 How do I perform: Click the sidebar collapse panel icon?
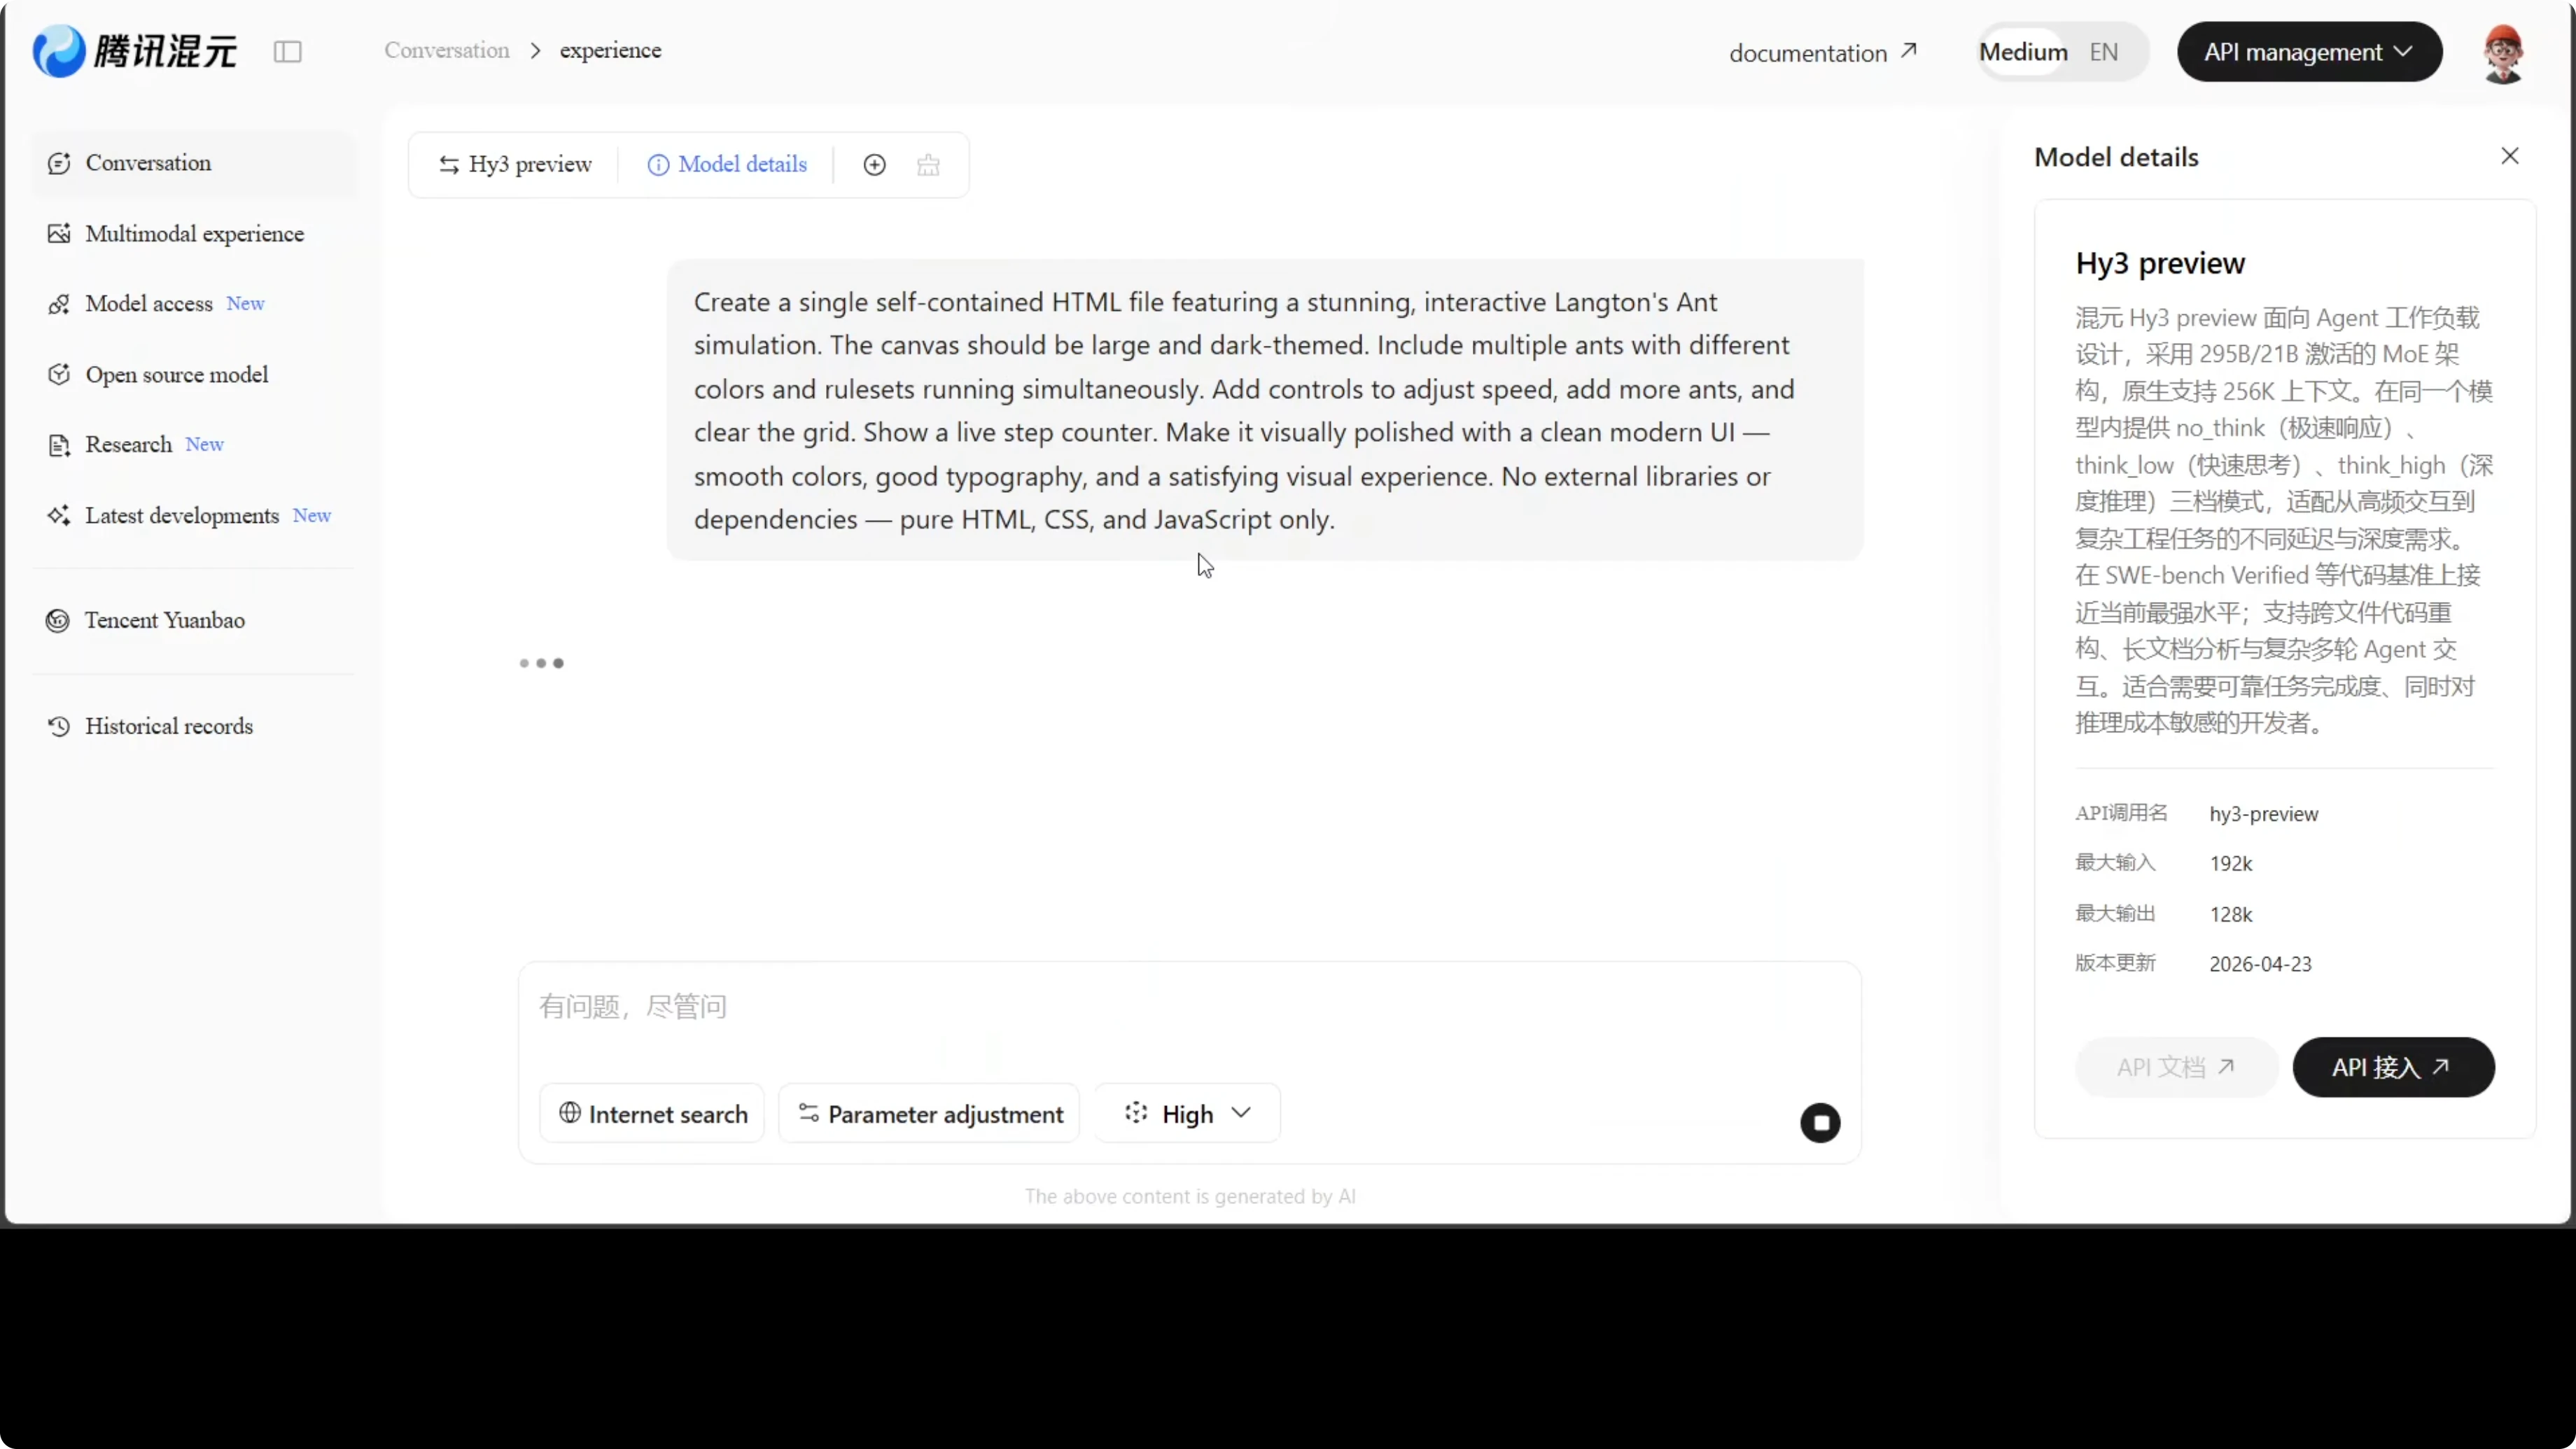[288, 51]
